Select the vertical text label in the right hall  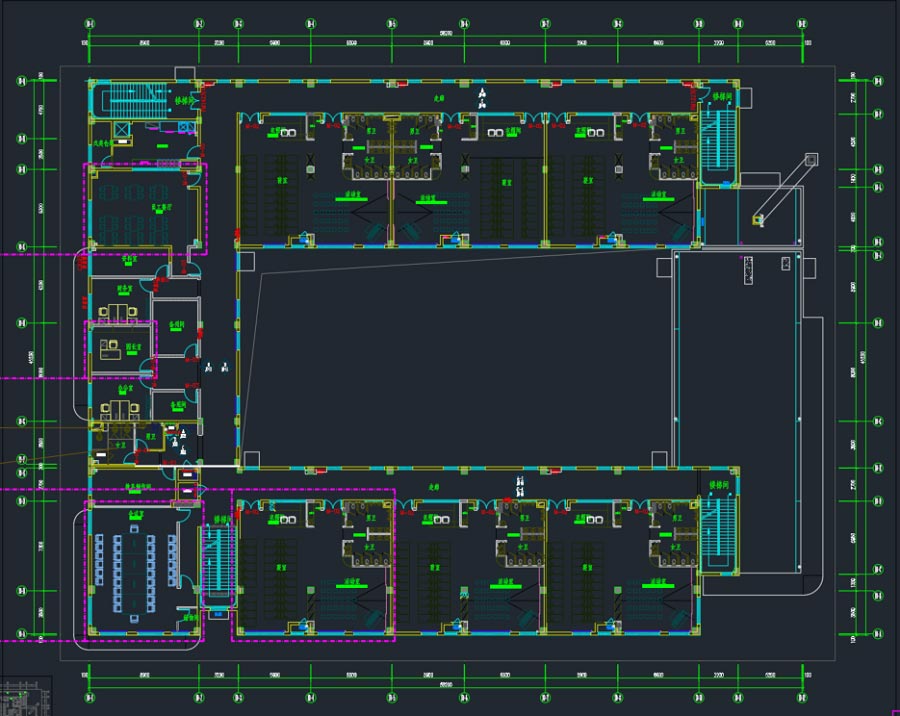pyautogui.click(x=748, y=270)
